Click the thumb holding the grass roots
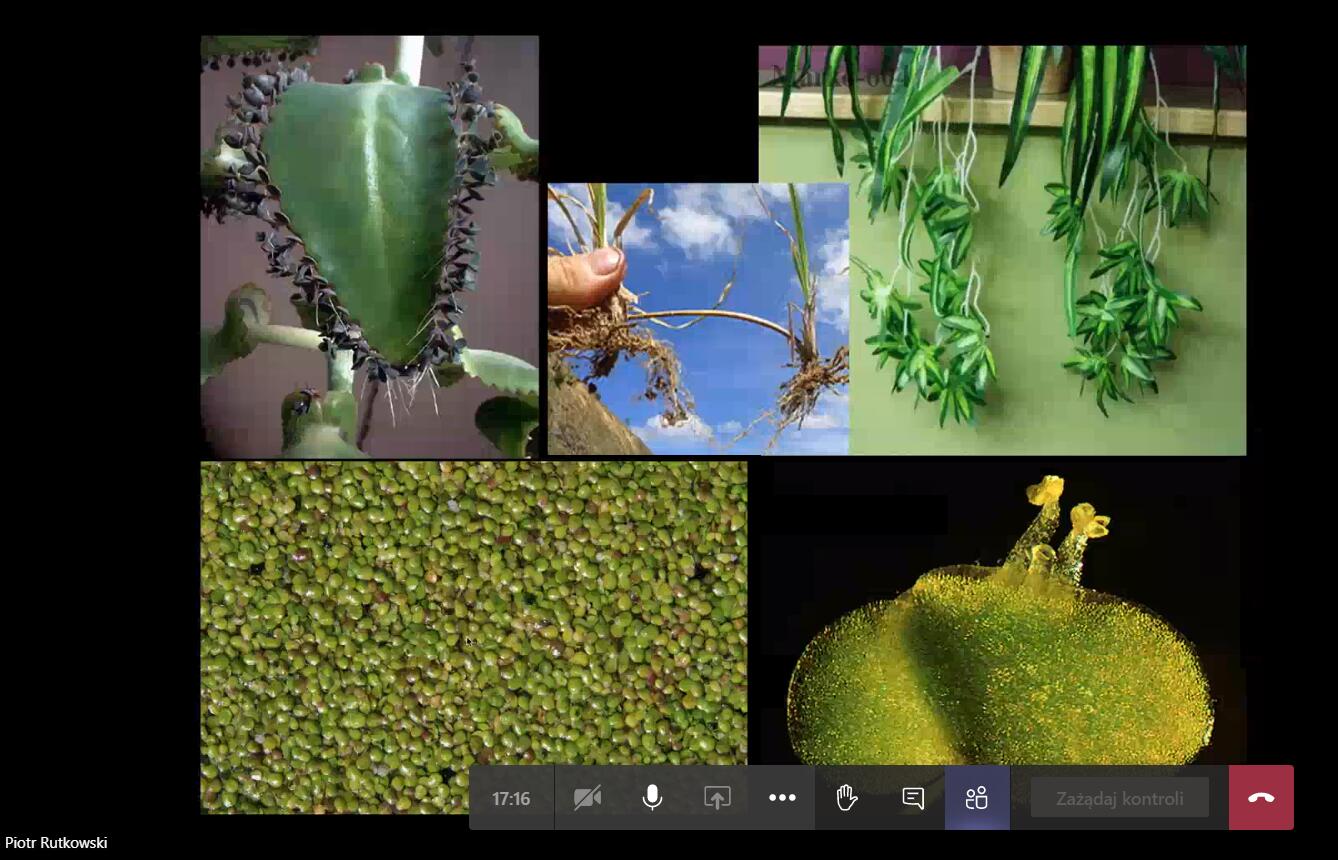Screen dimensions: 1338x860 [592, 275]
